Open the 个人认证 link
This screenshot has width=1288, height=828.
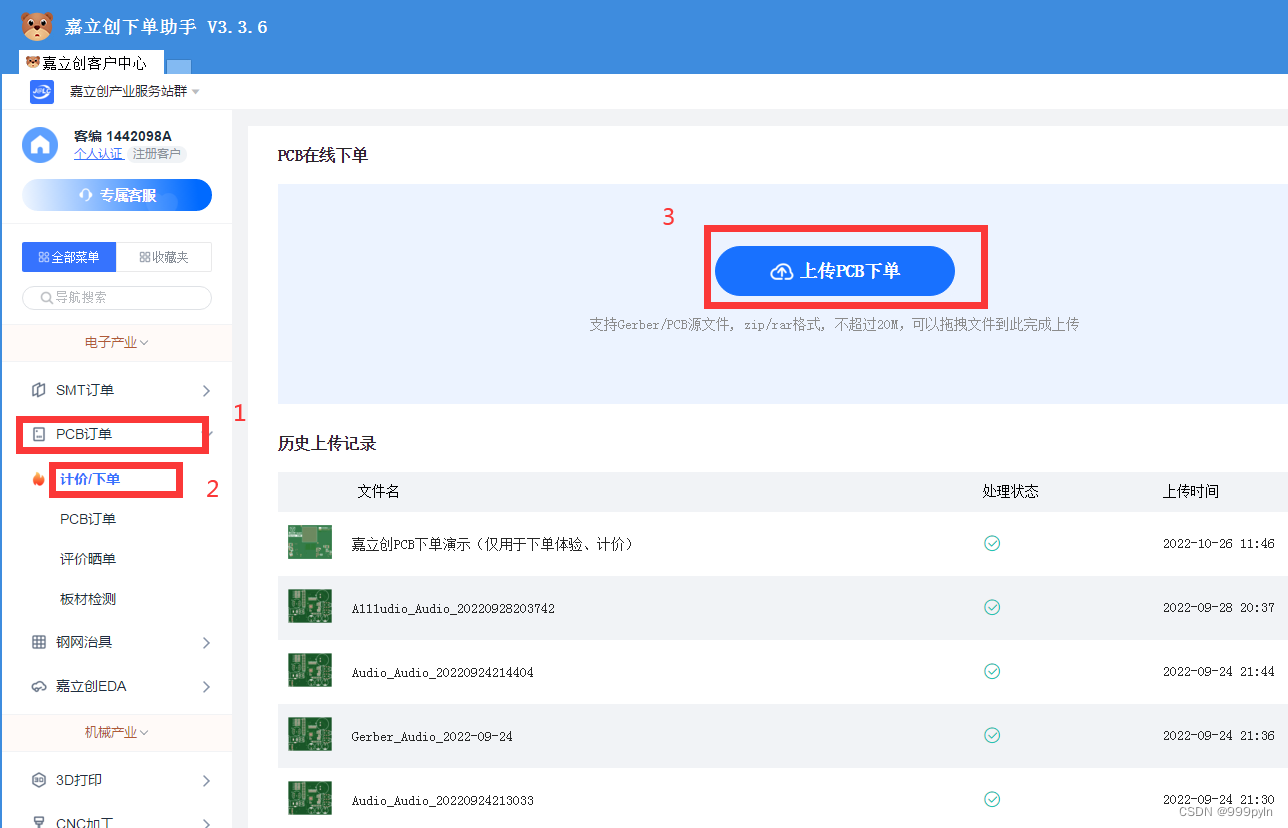coord(98,154)
